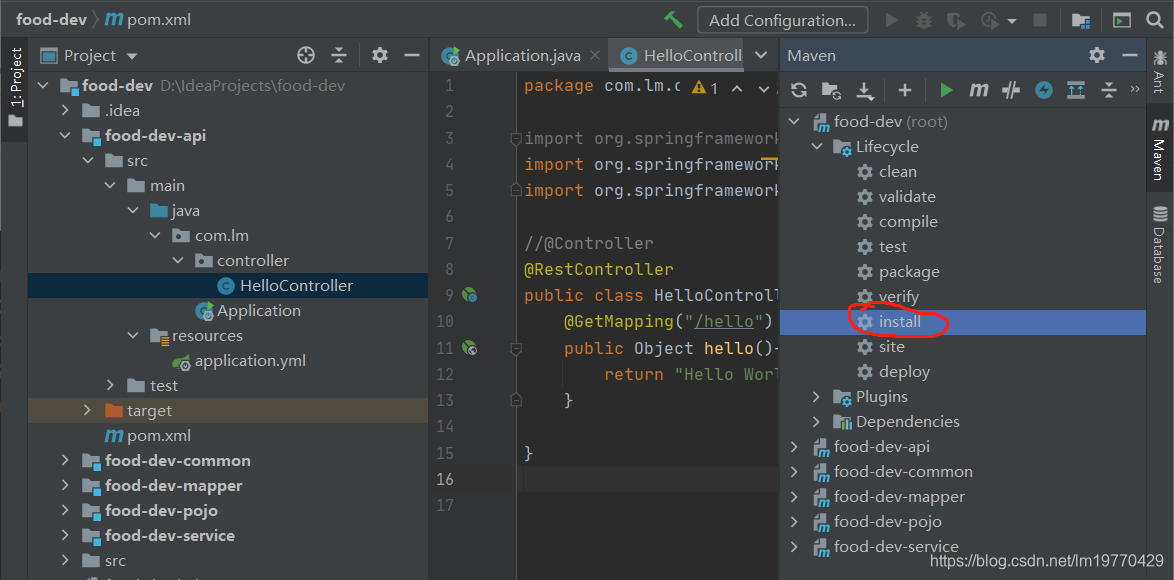
Task: Click Add Configuration button
Action: (782, 20)
